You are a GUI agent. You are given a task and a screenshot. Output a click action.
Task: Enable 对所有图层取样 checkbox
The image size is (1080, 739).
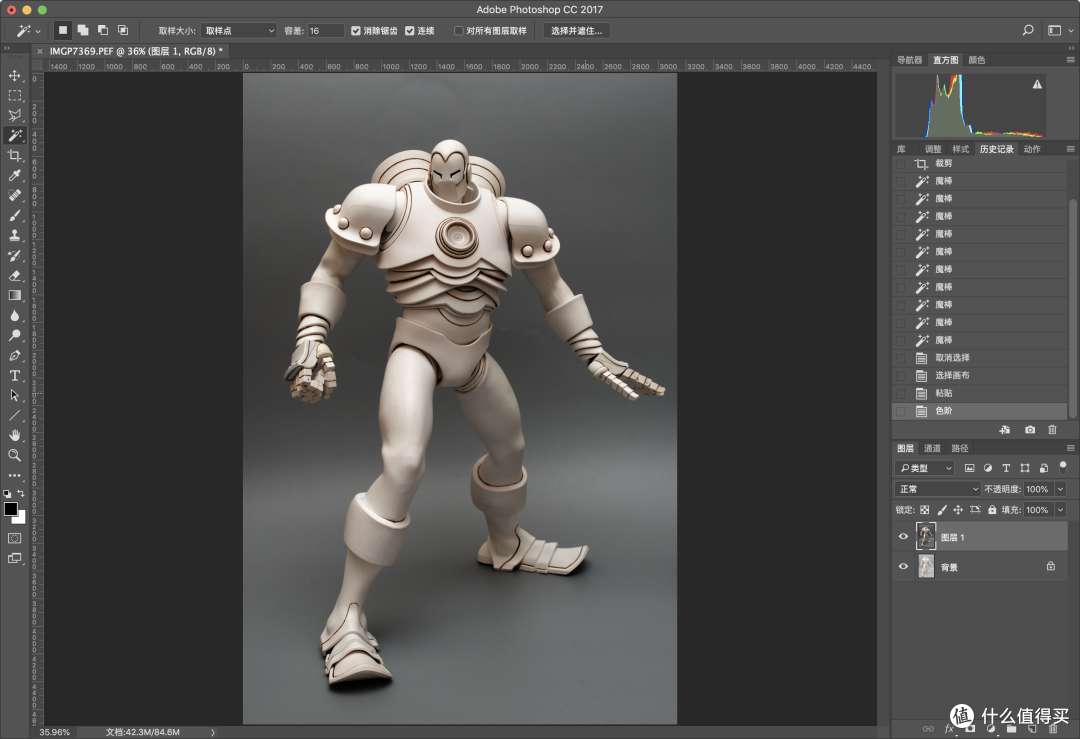[459, 30]
